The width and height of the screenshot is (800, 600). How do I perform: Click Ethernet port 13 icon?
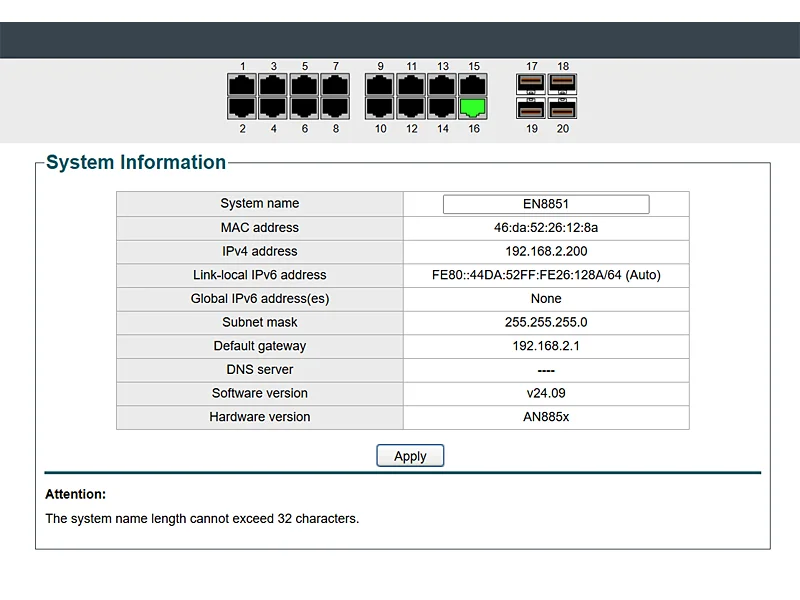point(442,85)
